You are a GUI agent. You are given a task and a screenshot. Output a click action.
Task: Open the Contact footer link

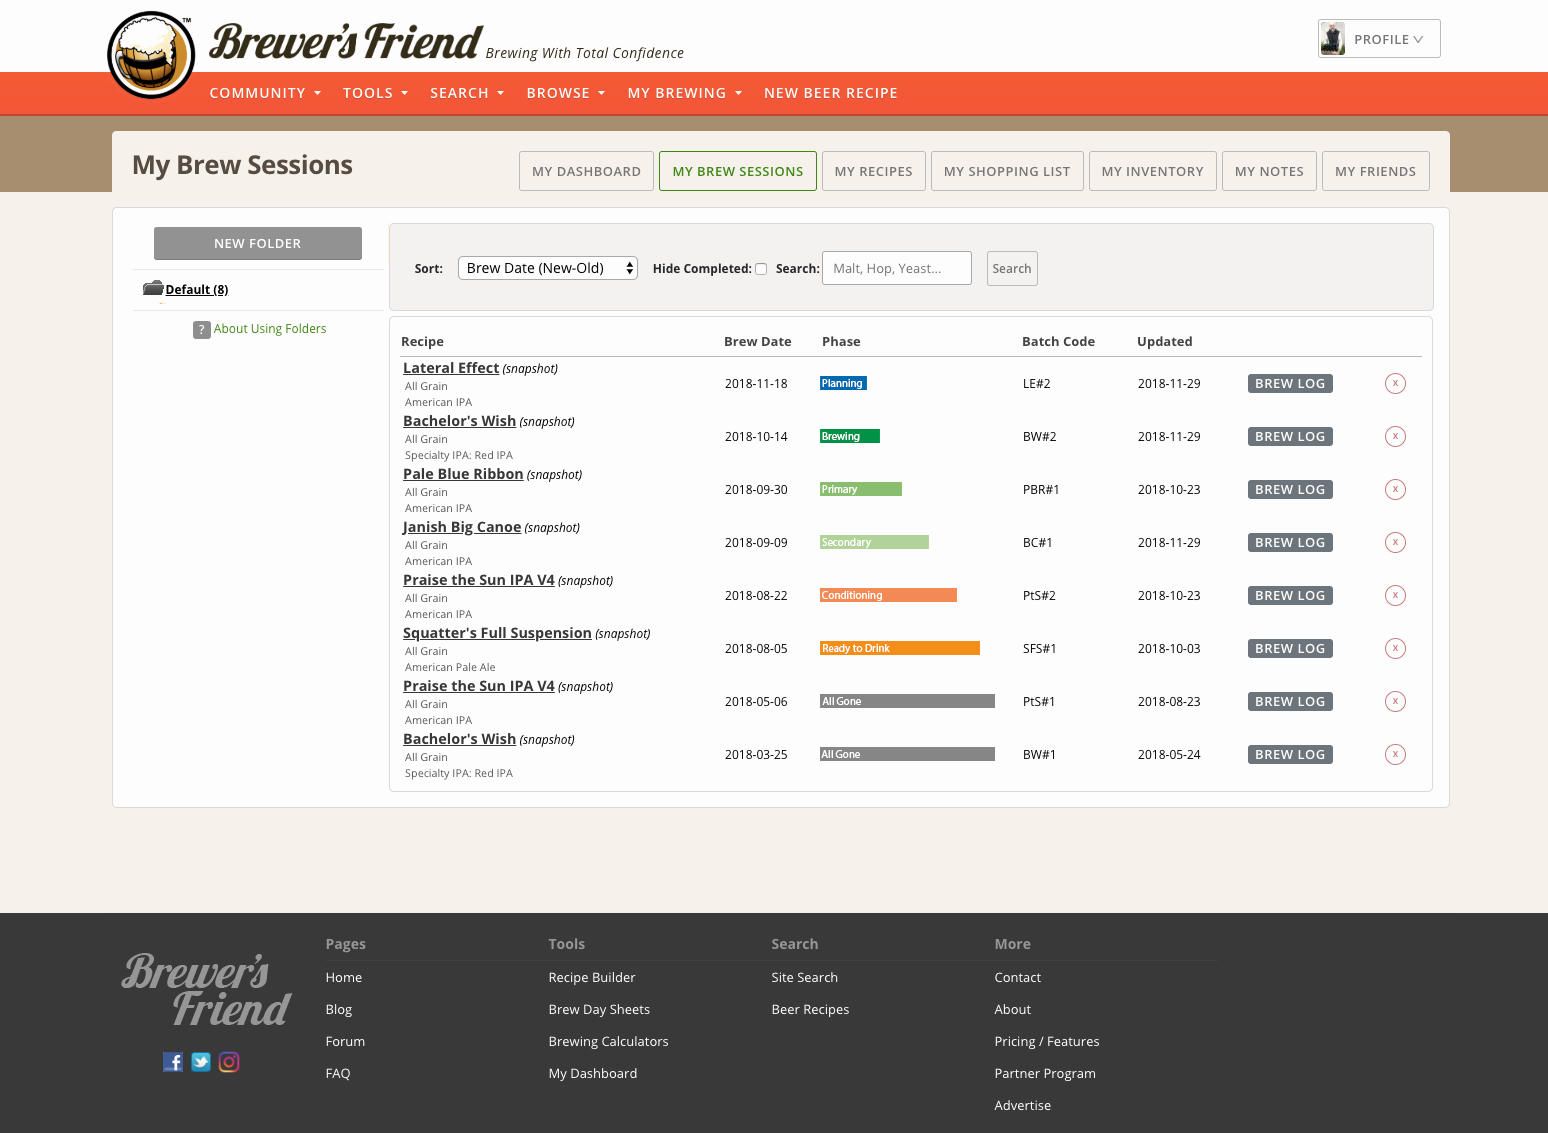1018,977
